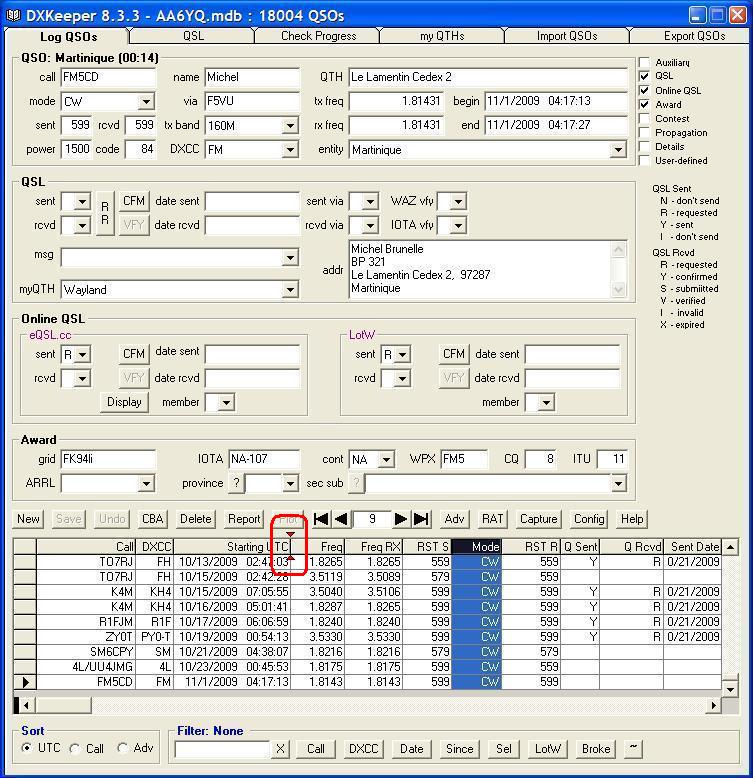Open the DXCC prefix dropdown
Image resolution: width=753 pixels, height=778 pixels.
290,149
